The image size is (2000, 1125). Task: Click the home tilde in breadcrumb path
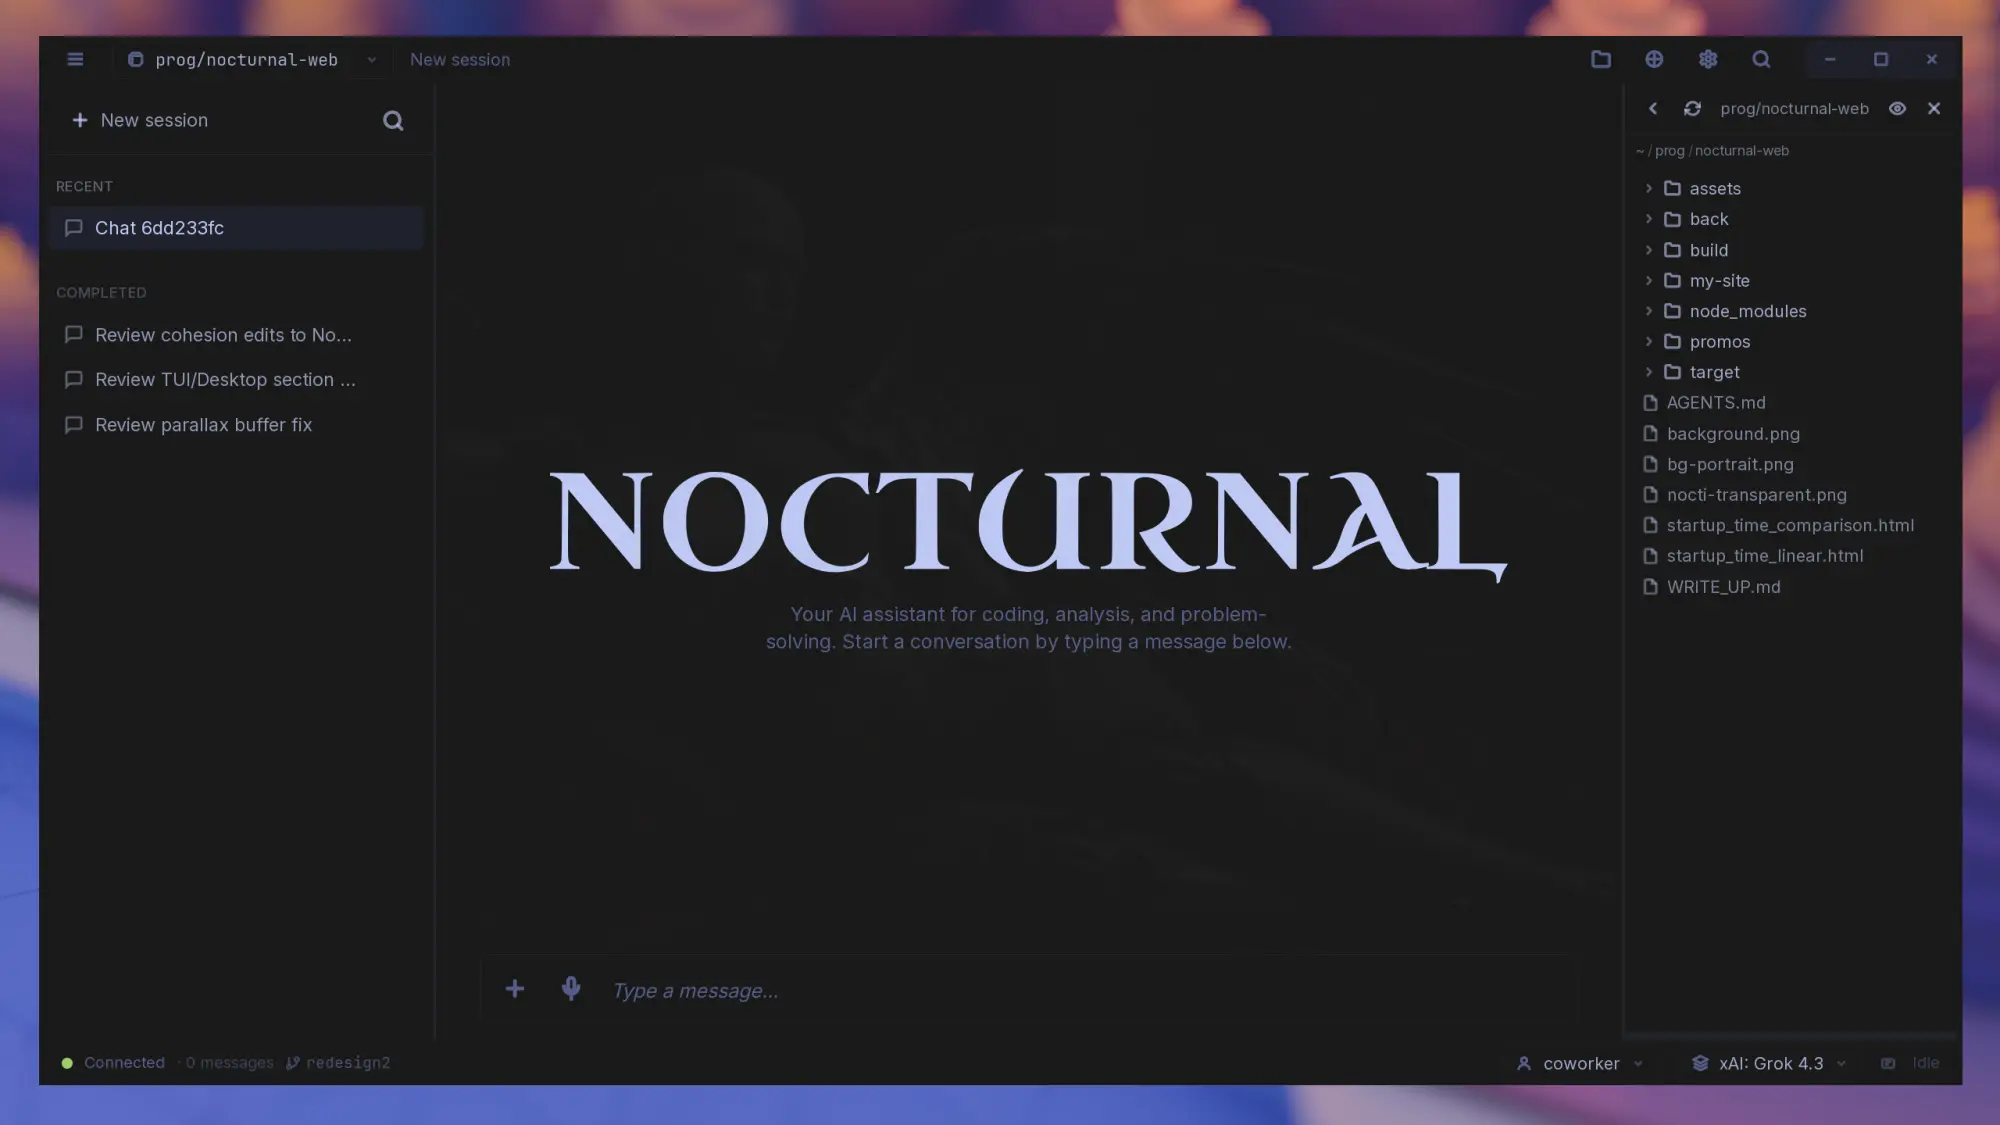coord(1640,151)
